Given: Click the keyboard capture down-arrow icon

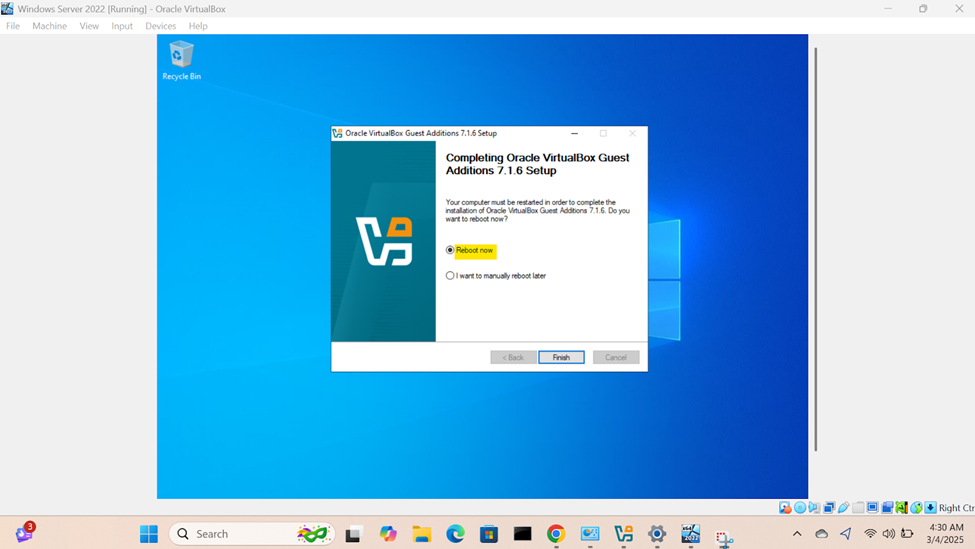Looking at the screenshot, I should (930, 508).
